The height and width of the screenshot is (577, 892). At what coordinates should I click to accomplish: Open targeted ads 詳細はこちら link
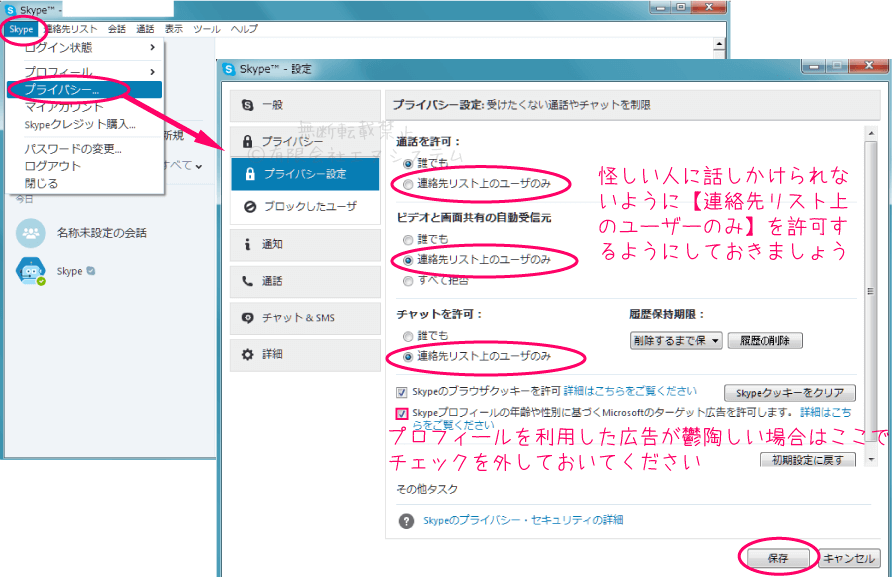pyautogui.click(x=826, y=412)
